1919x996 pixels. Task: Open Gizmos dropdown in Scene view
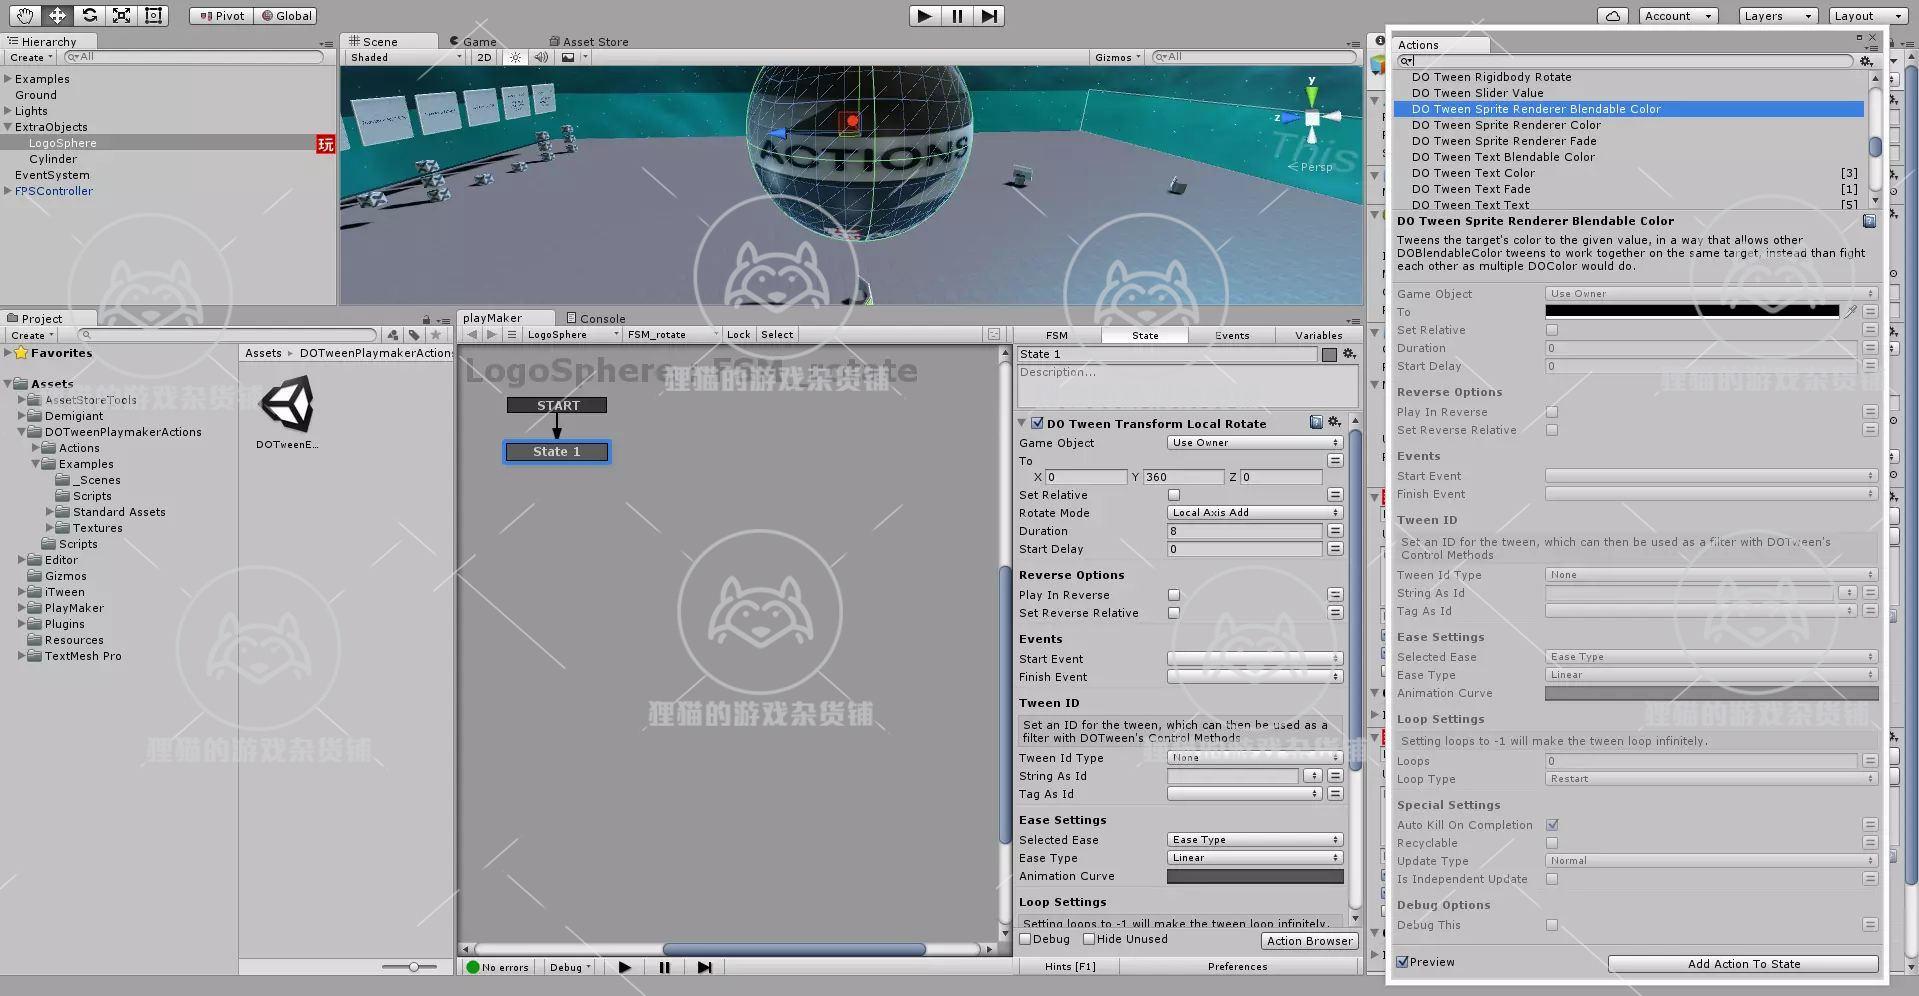point(1118,57)
